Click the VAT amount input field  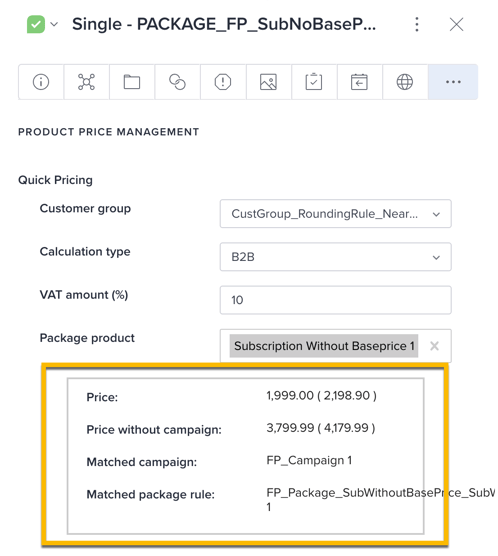click(x=336, y=300)
